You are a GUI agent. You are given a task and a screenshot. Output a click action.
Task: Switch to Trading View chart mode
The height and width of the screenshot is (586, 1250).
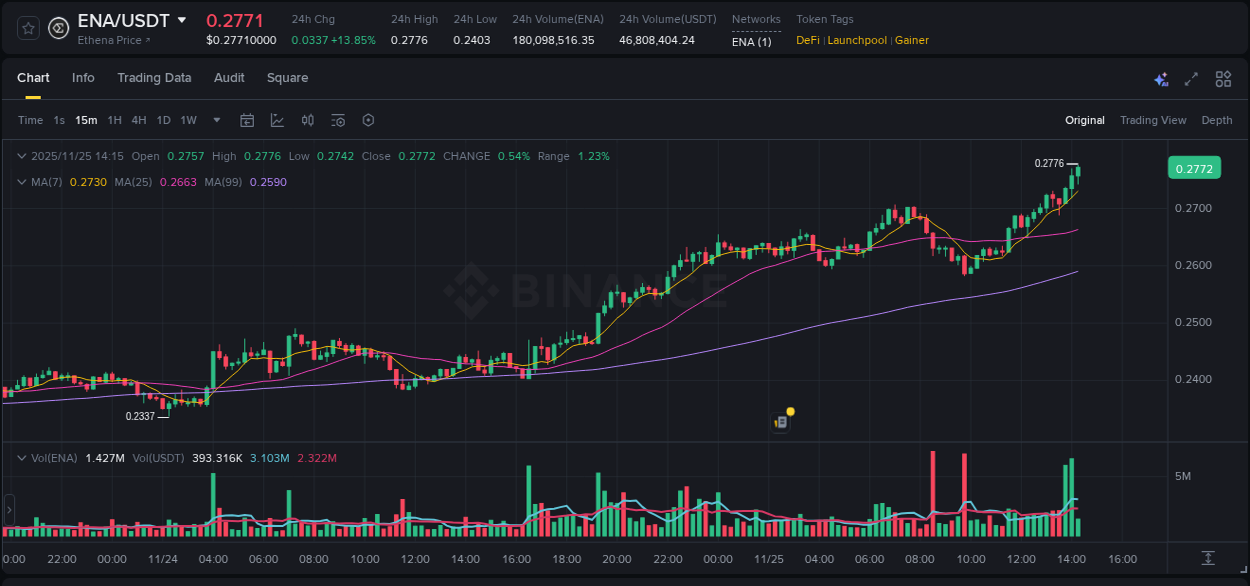click(1153, 120)
